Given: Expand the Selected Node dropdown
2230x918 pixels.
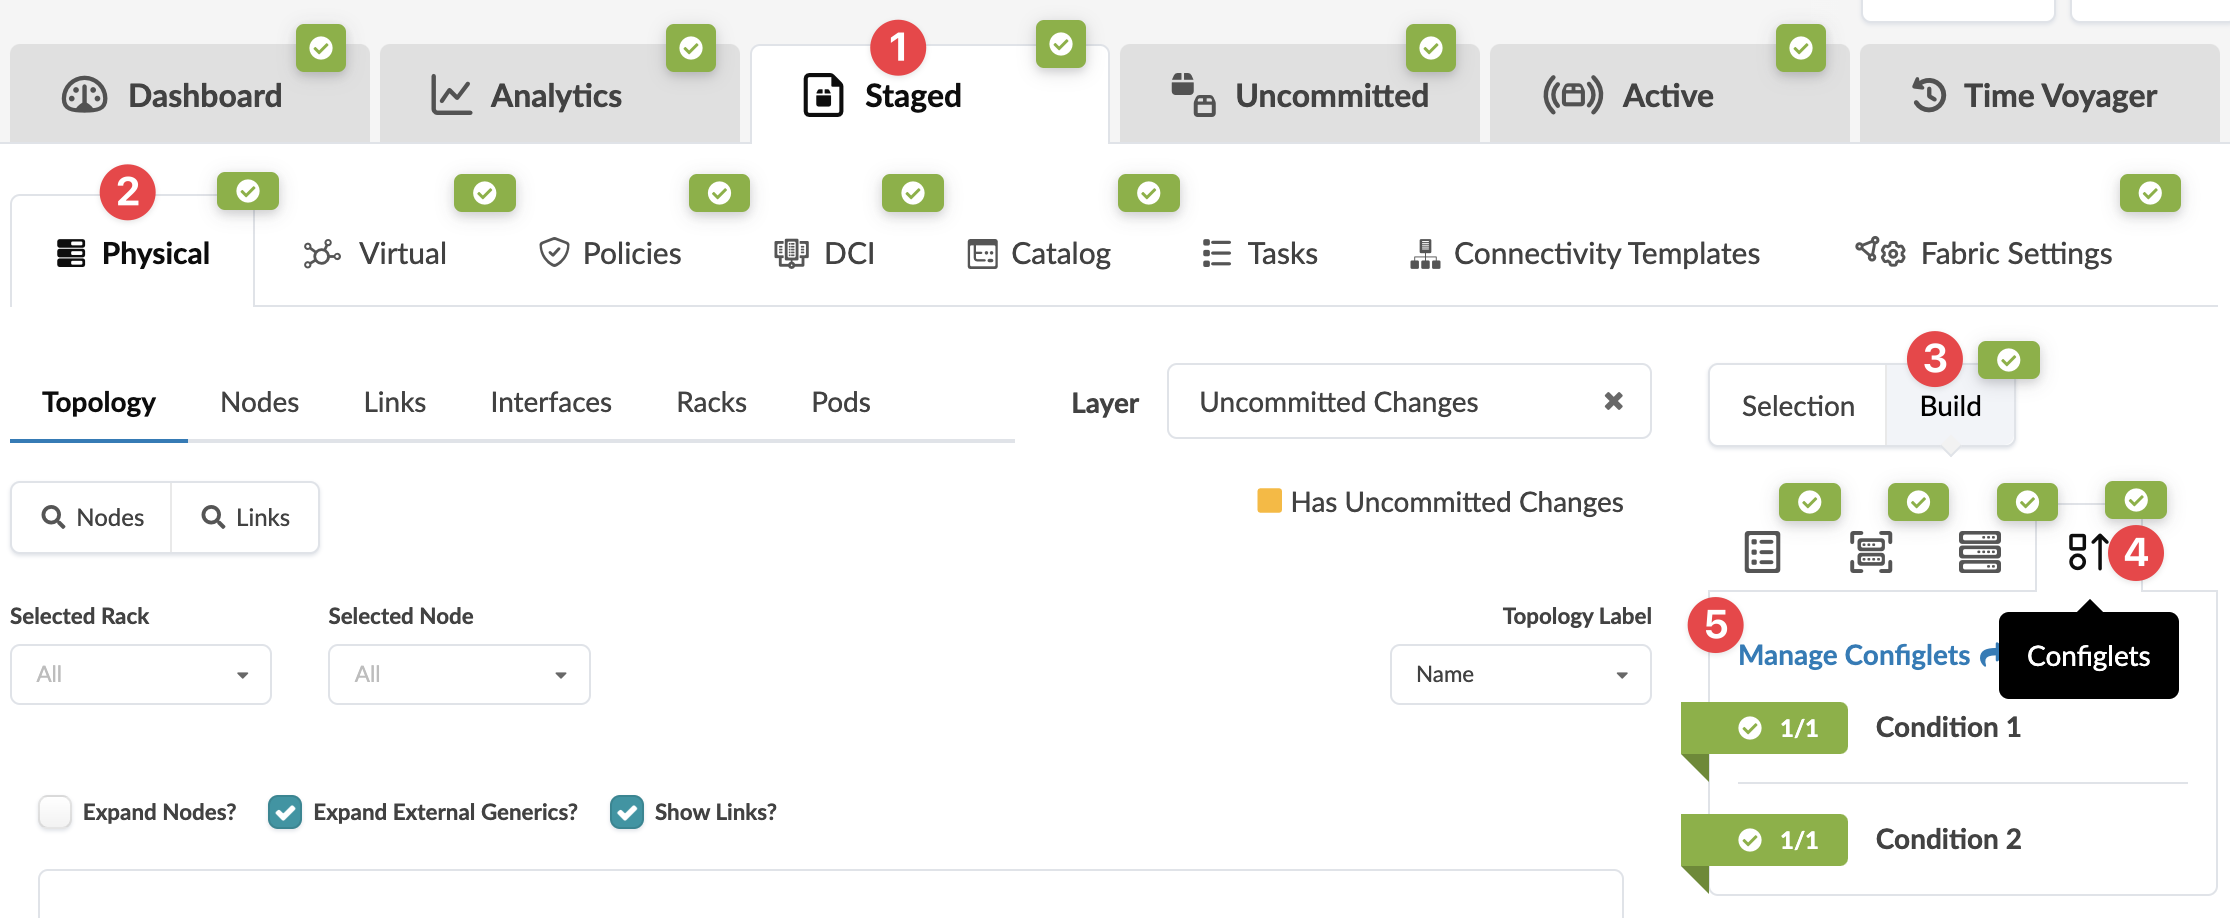Looking at the screenshot, I should pyautogui.click(x=459, y=675).
